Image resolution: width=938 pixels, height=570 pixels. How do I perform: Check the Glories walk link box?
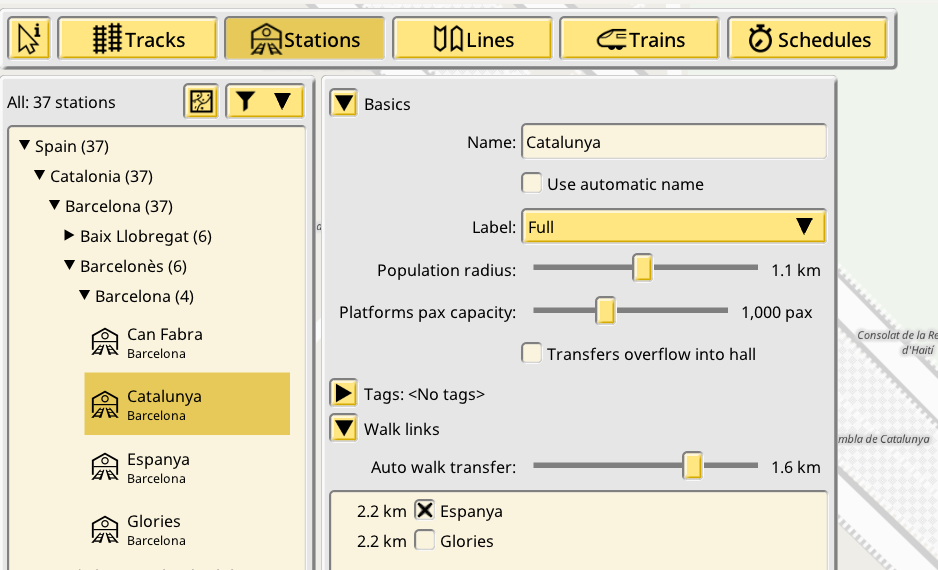[x=425, y=541]
